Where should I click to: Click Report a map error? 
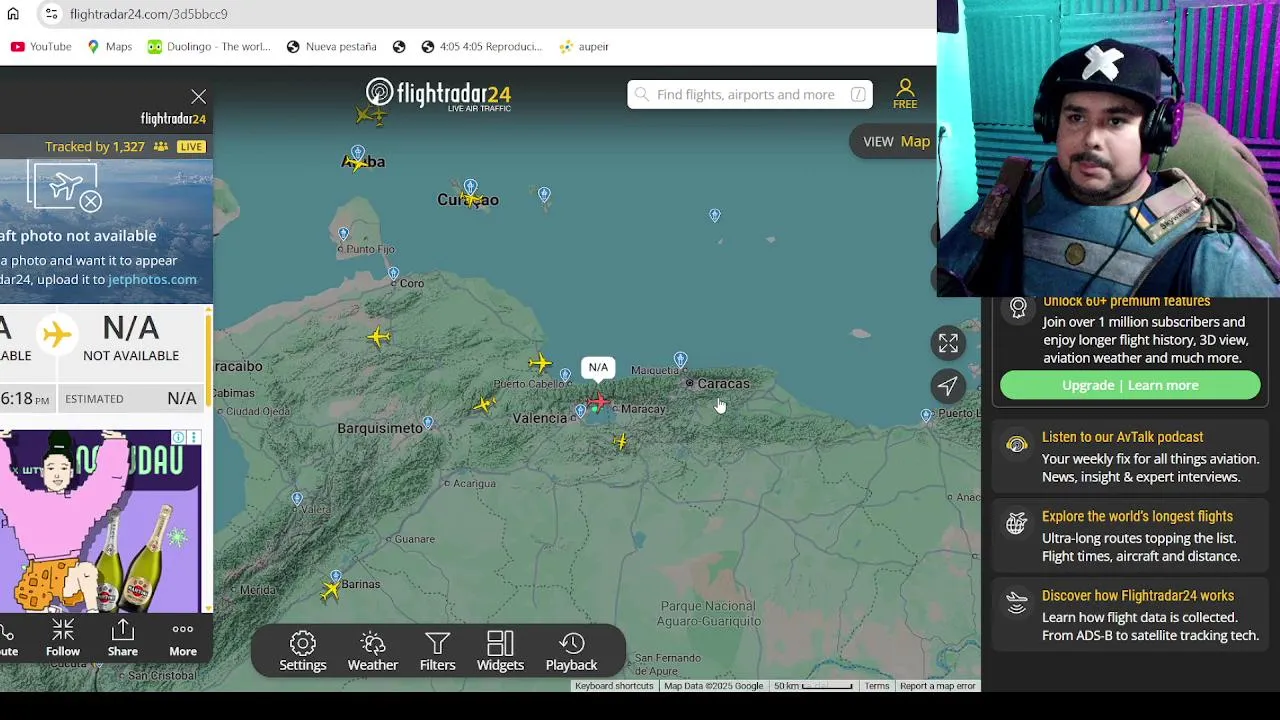tap(937, 686)
